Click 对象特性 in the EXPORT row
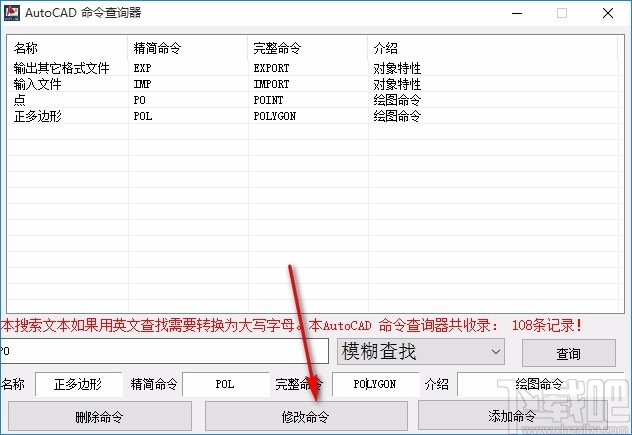Image resolution: width=632 pixels, height=435 pixels. [x=397, y=68]
